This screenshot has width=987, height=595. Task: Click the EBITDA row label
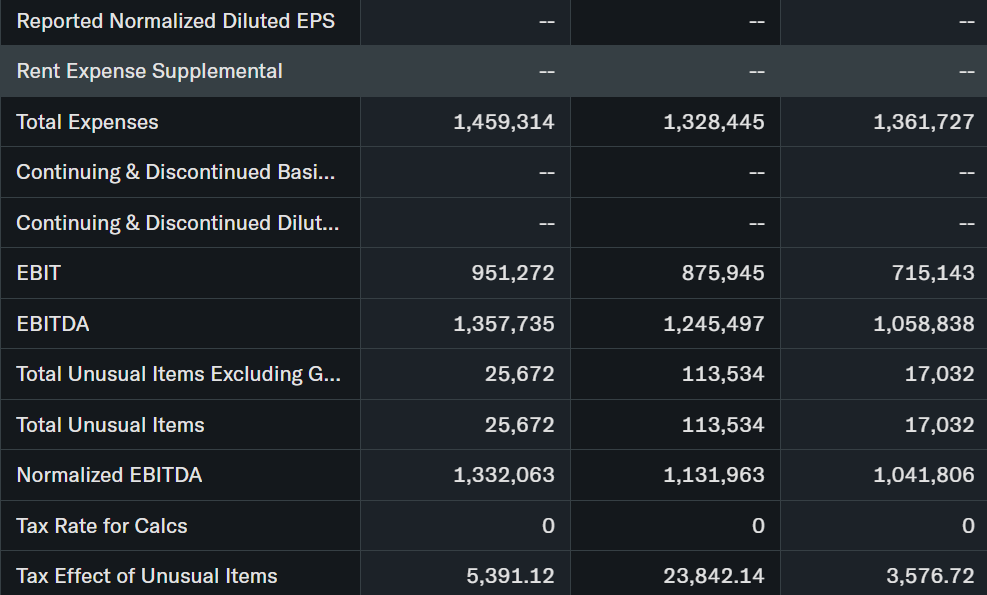click(53, 324)
